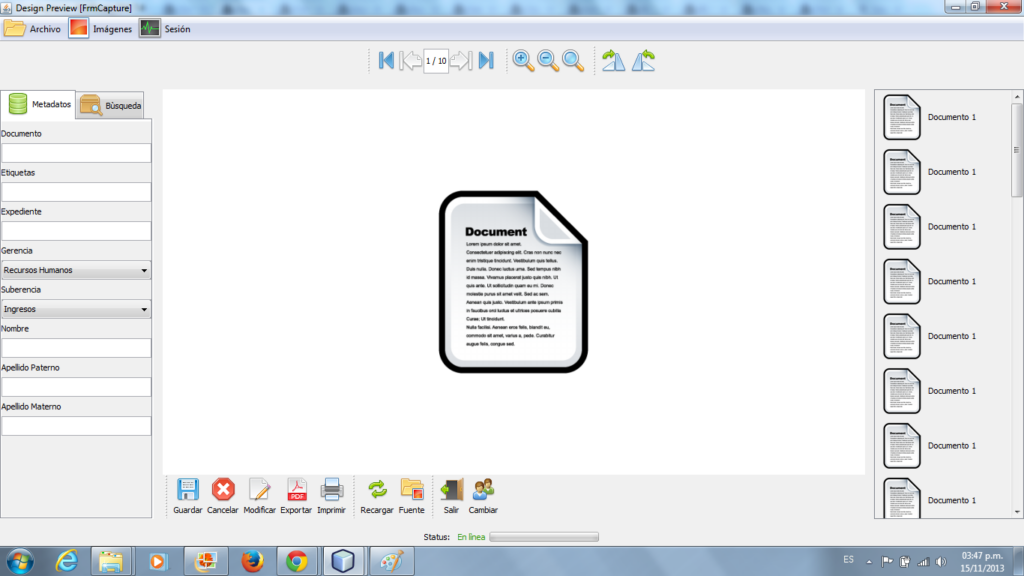Click the Guardar save icon
Viewport: 1024px width, 576px height.
click(187, 490)
